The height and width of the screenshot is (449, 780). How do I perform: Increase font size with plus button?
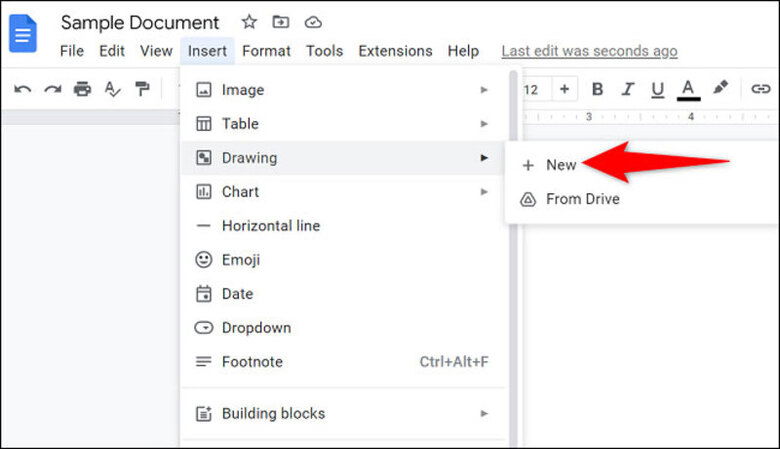(x=564, y=89)
